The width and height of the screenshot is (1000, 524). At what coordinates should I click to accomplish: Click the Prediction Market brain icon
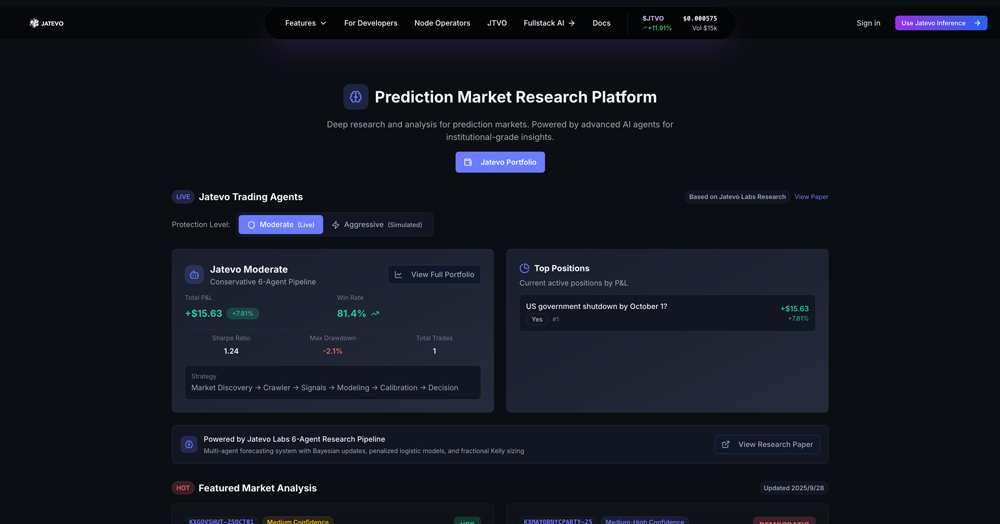pyautogui.click(x=355, y=97)
